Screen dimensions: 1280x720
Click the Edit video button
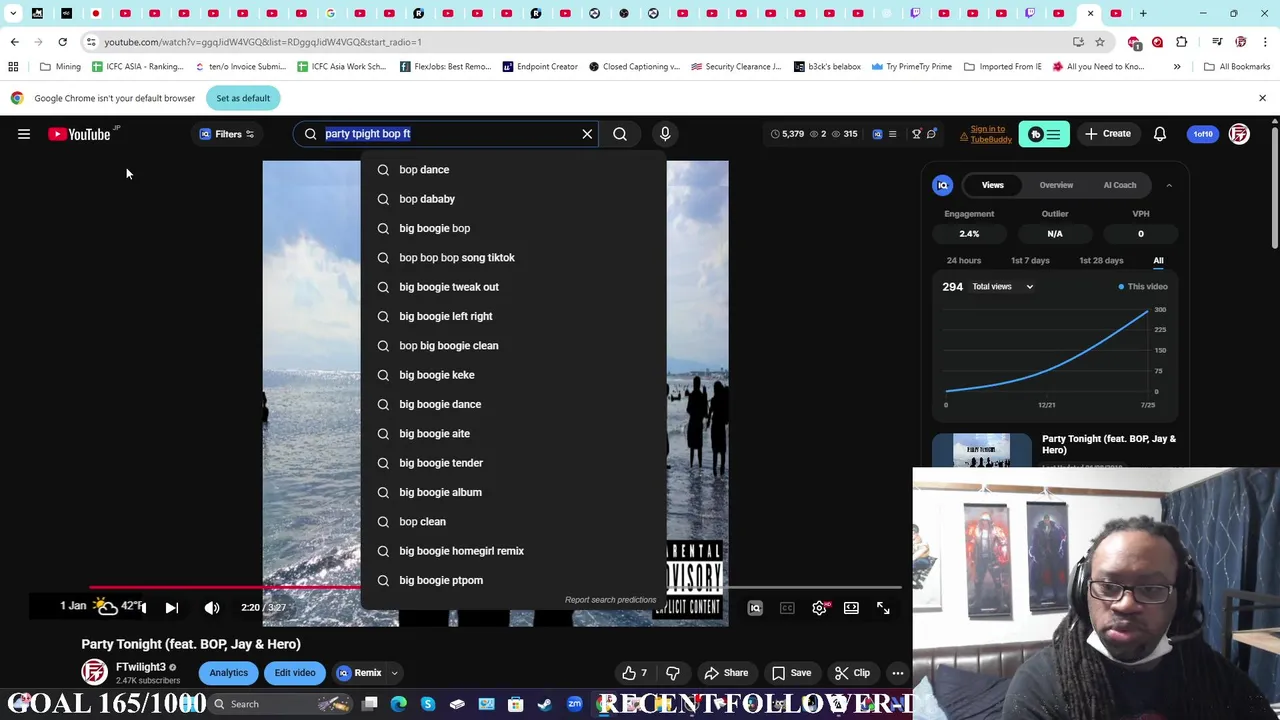tap(295, 673)
